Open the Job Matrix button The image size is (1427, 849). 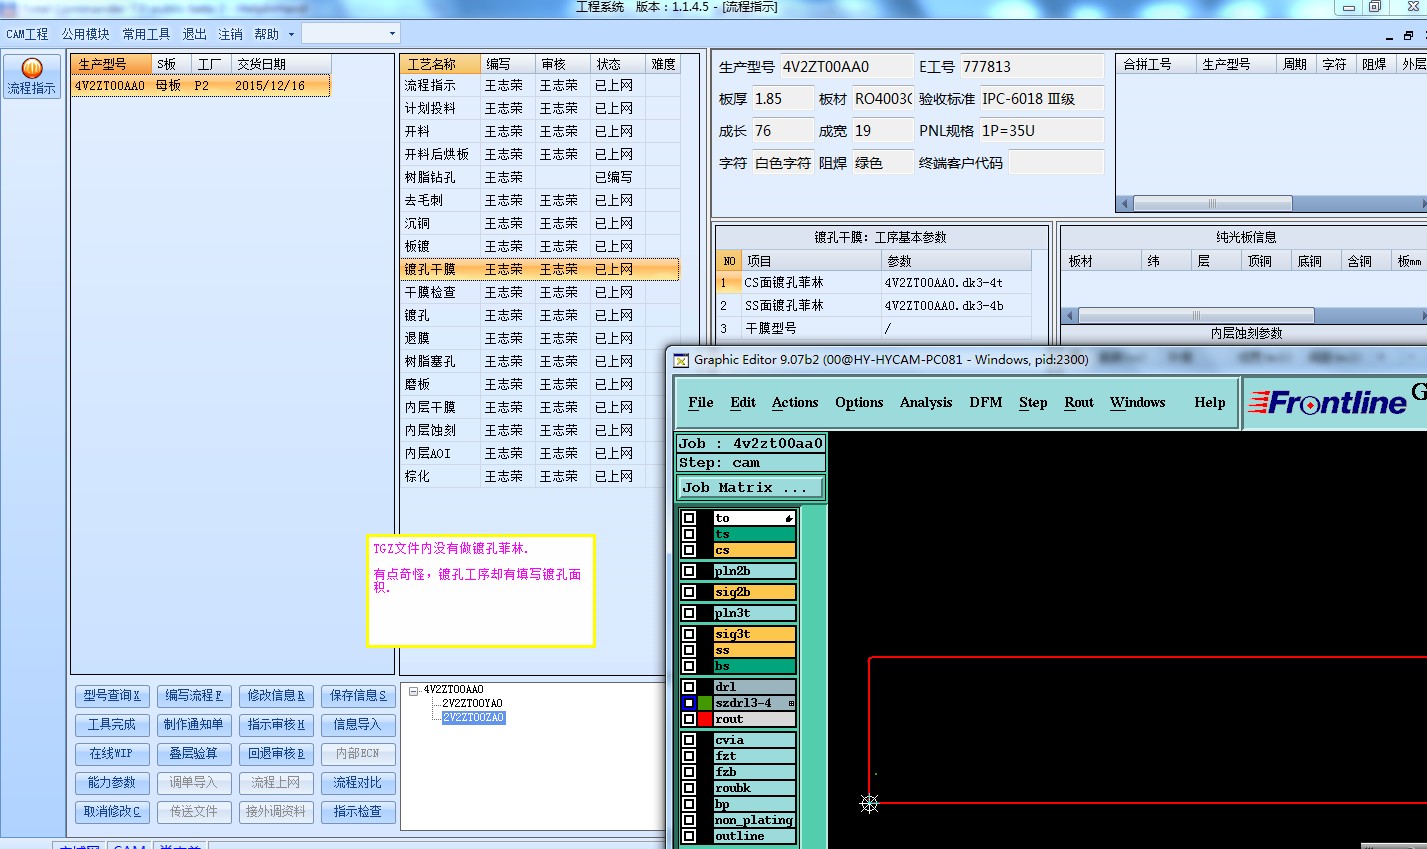click(751, 487)
